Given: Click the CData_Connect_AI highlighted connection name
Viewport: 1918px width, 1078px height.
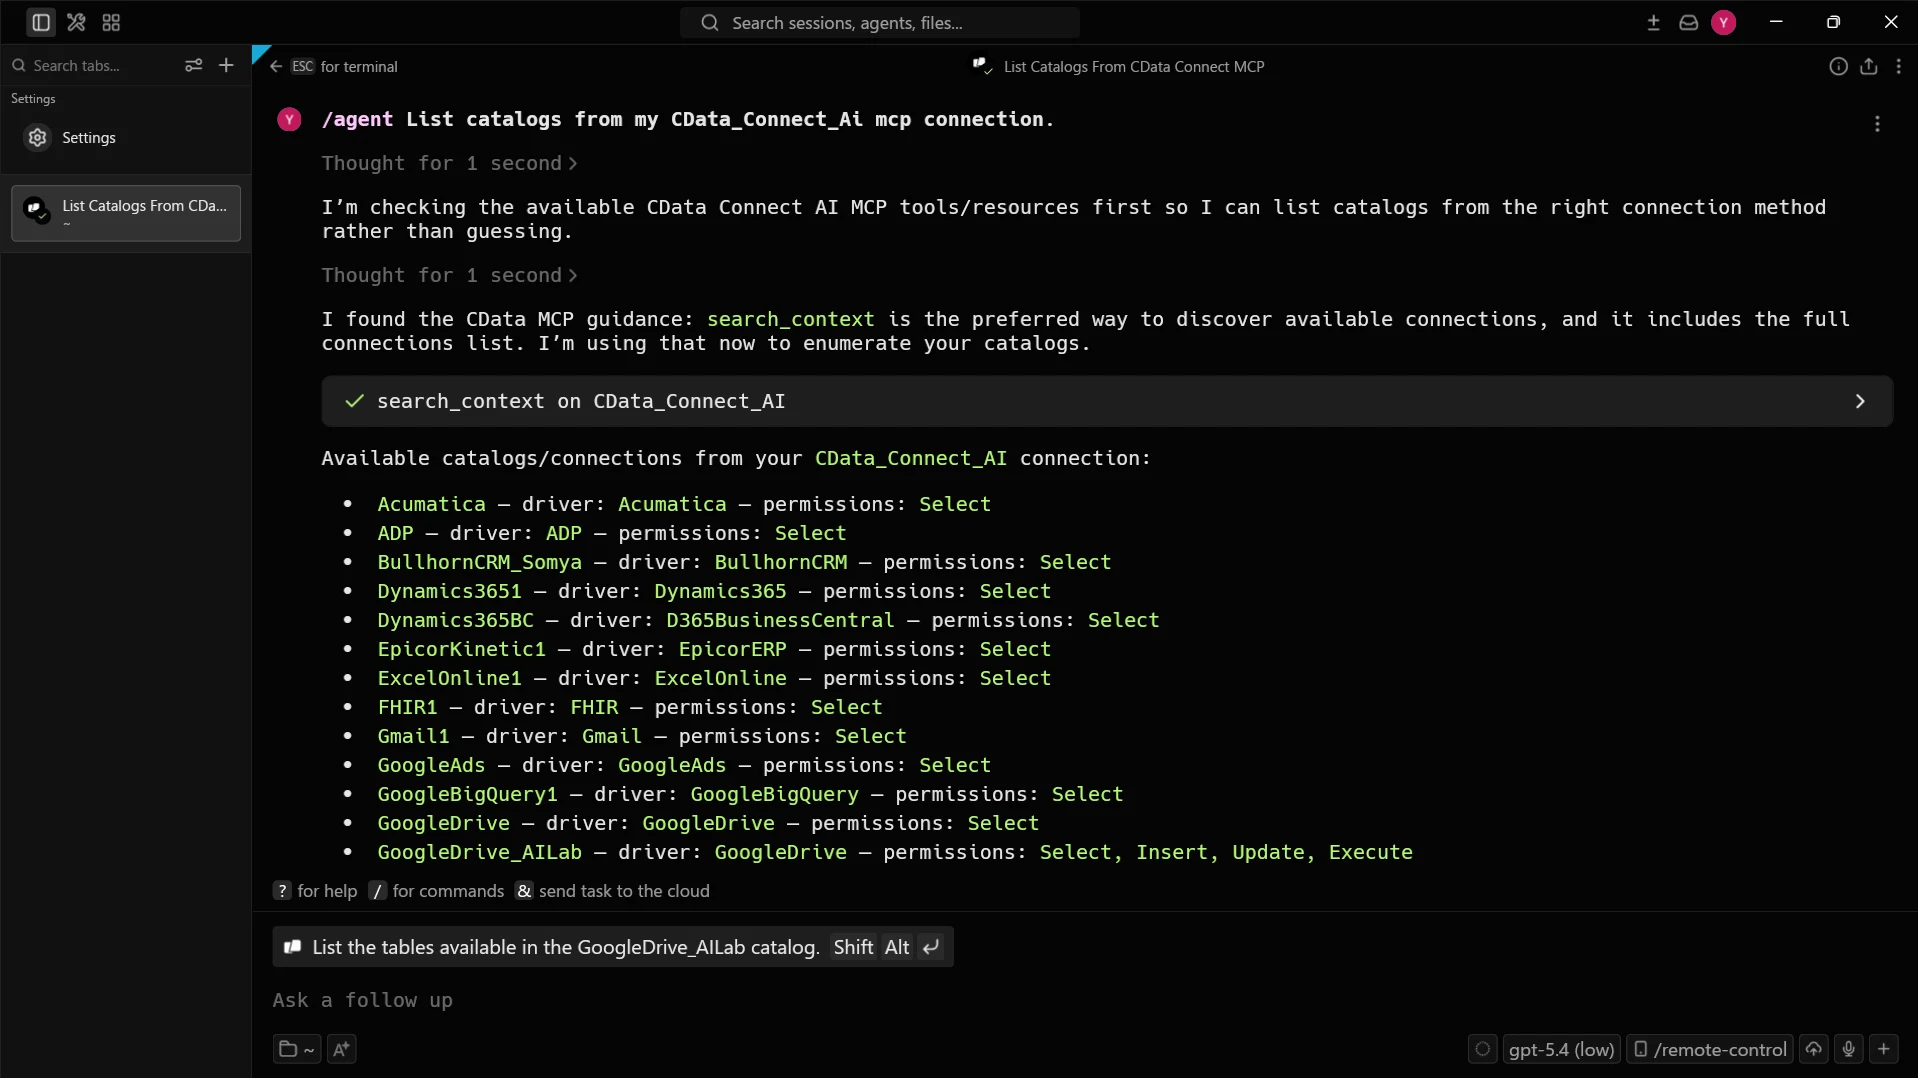Looking at the screenshot, I should [910, 458].
